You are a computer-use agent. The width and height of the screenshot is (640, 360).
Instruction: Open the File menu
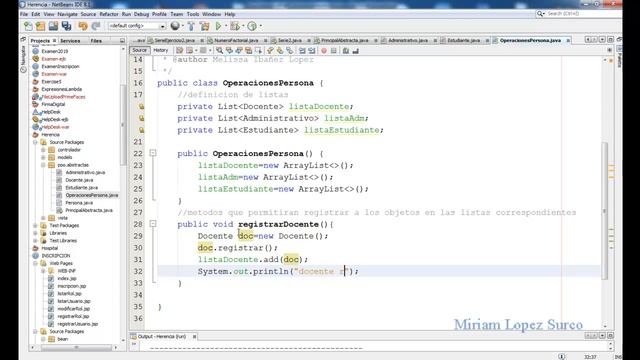click(x=24, y=14)
